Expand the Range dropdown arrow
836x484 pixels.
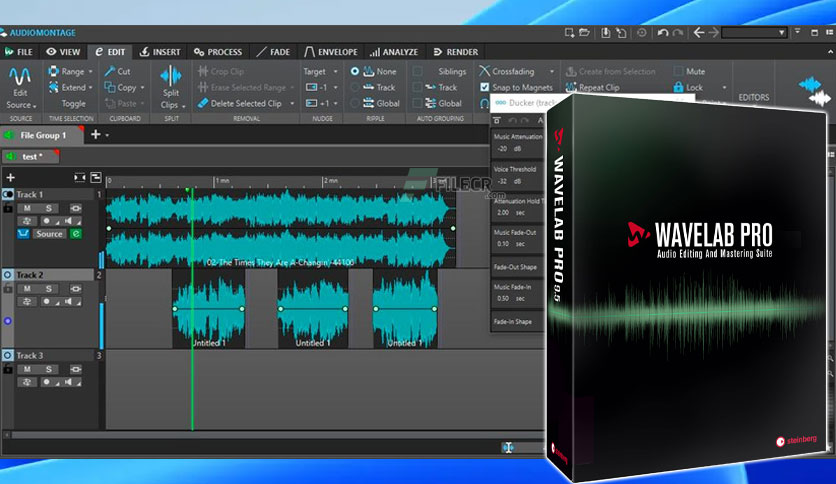(91, 71)
